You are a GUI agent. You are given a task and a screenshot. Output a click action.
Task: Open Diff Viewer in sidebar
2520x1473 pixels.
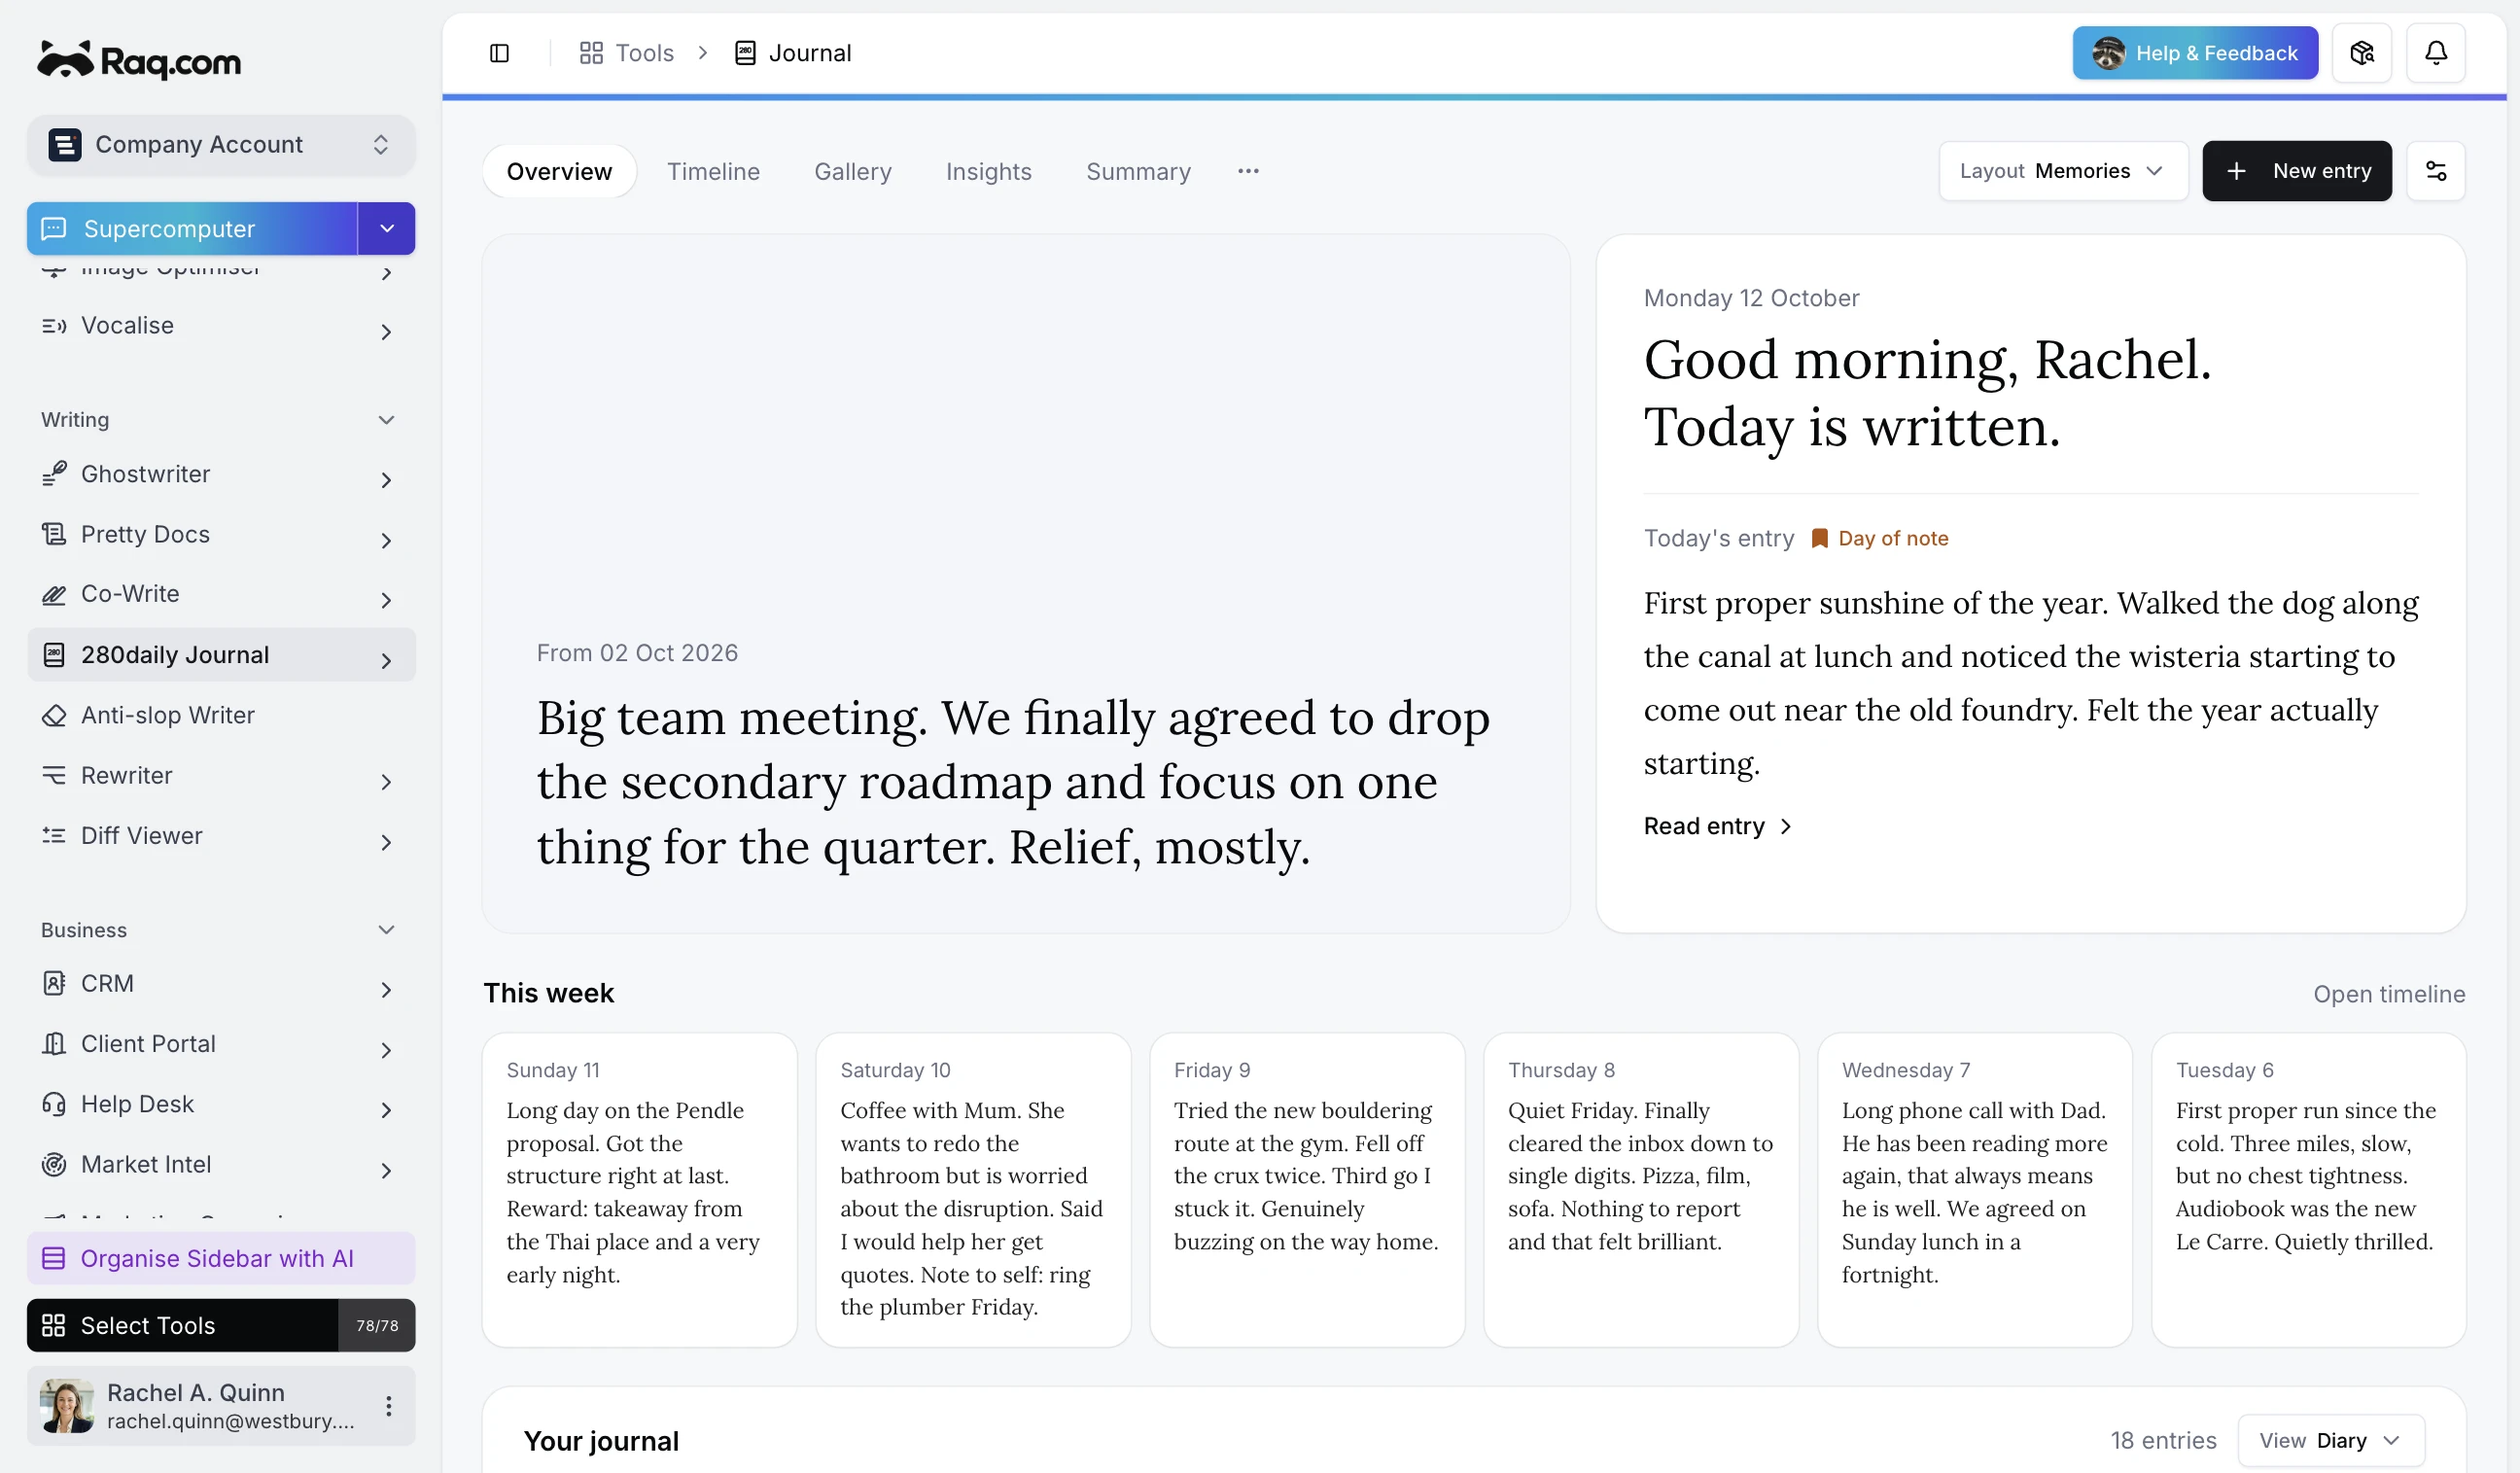click(221, 836)
